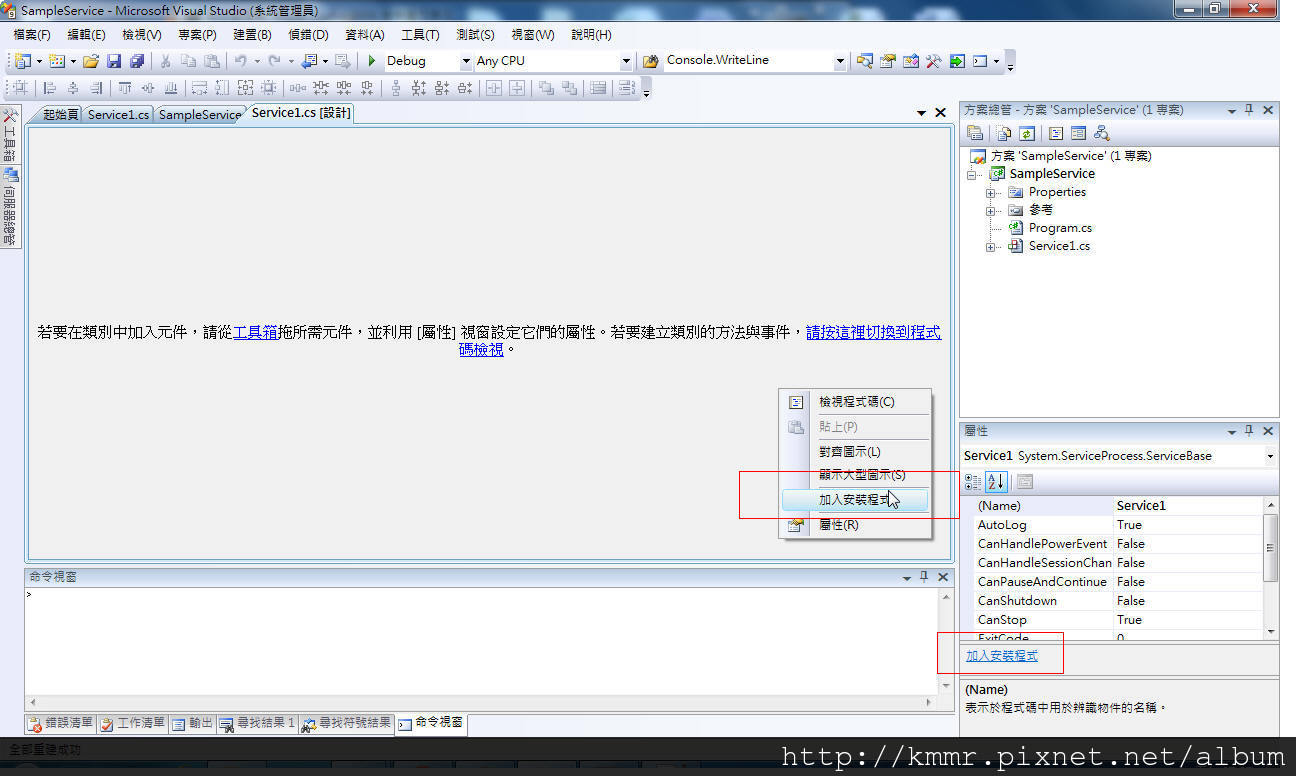Close the Service1.cs [設計] document with X

point(940,113)
